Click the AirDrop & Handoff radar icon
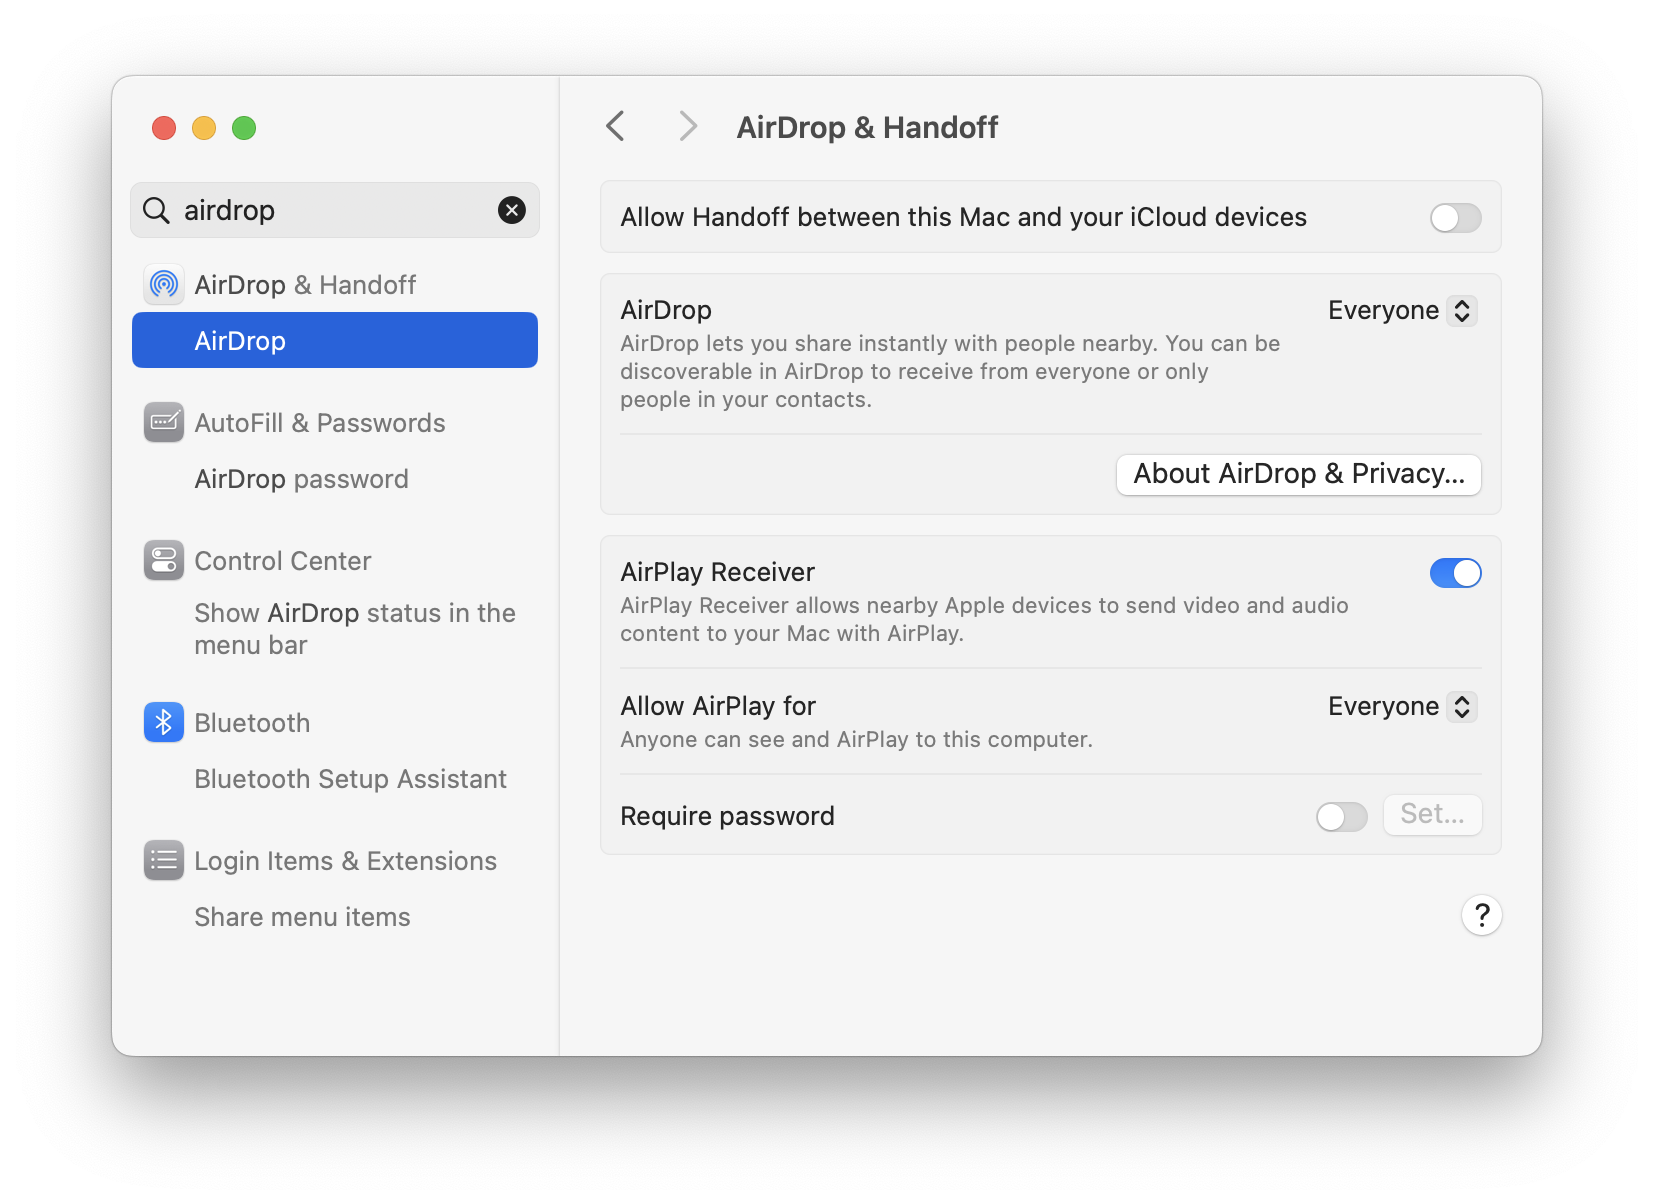This screenshot has width=1654, height=1204. [164, 285]
